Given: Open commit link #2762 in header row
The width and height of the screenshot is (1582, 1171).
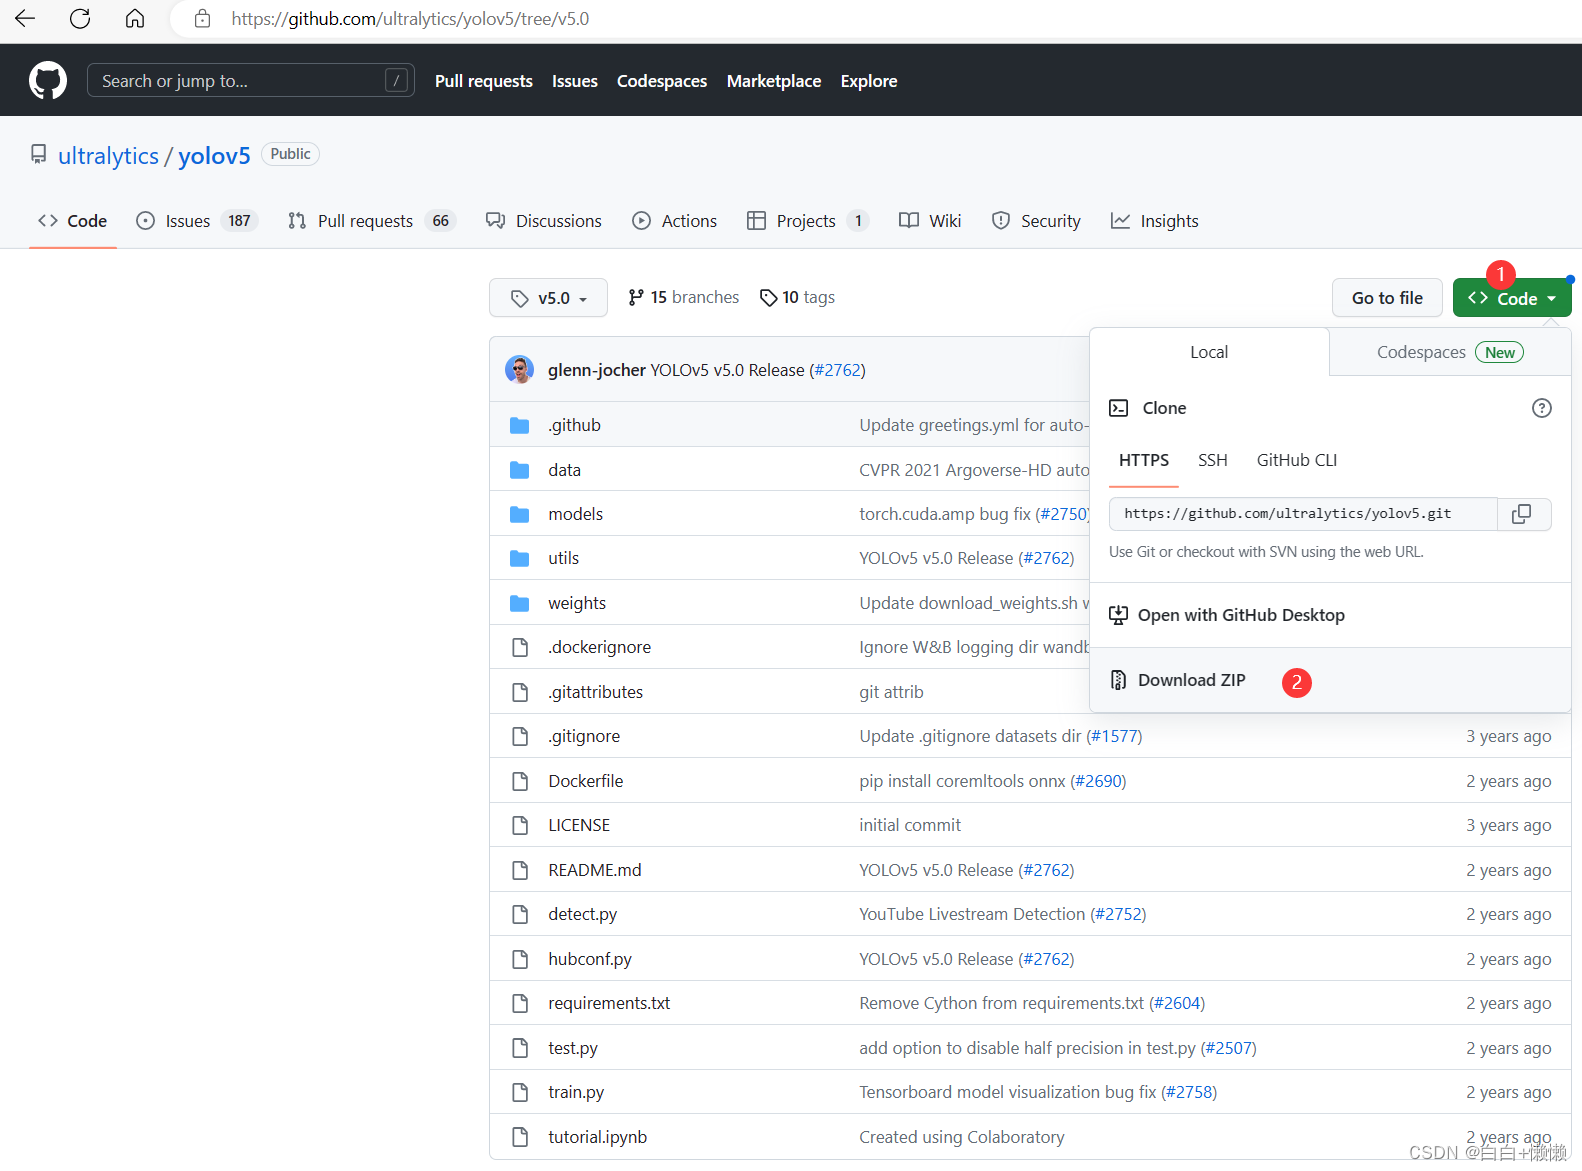Looking at the screenshot, I should click(837, 370).
